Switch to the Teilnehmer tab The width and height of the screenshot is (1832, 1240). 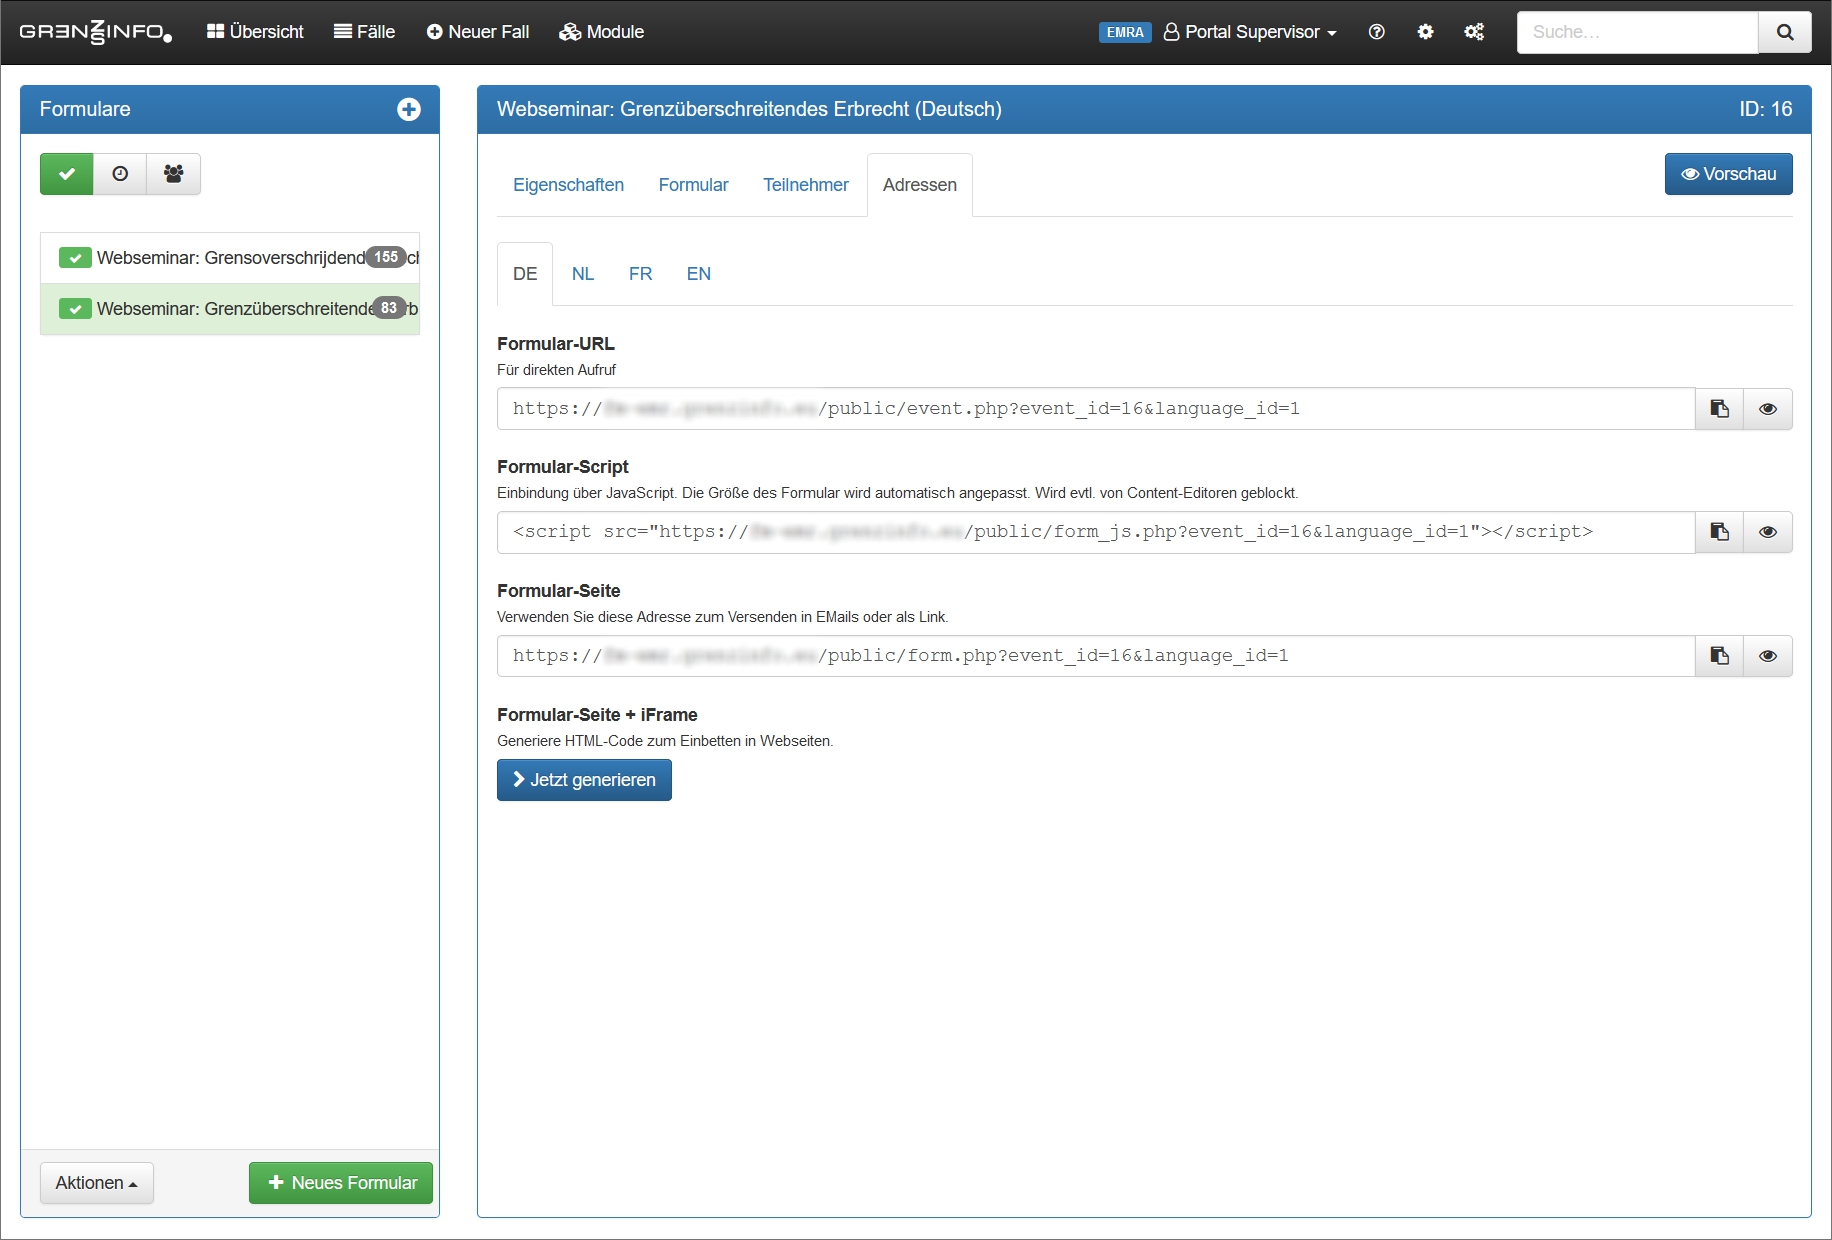tap(805, 185)
